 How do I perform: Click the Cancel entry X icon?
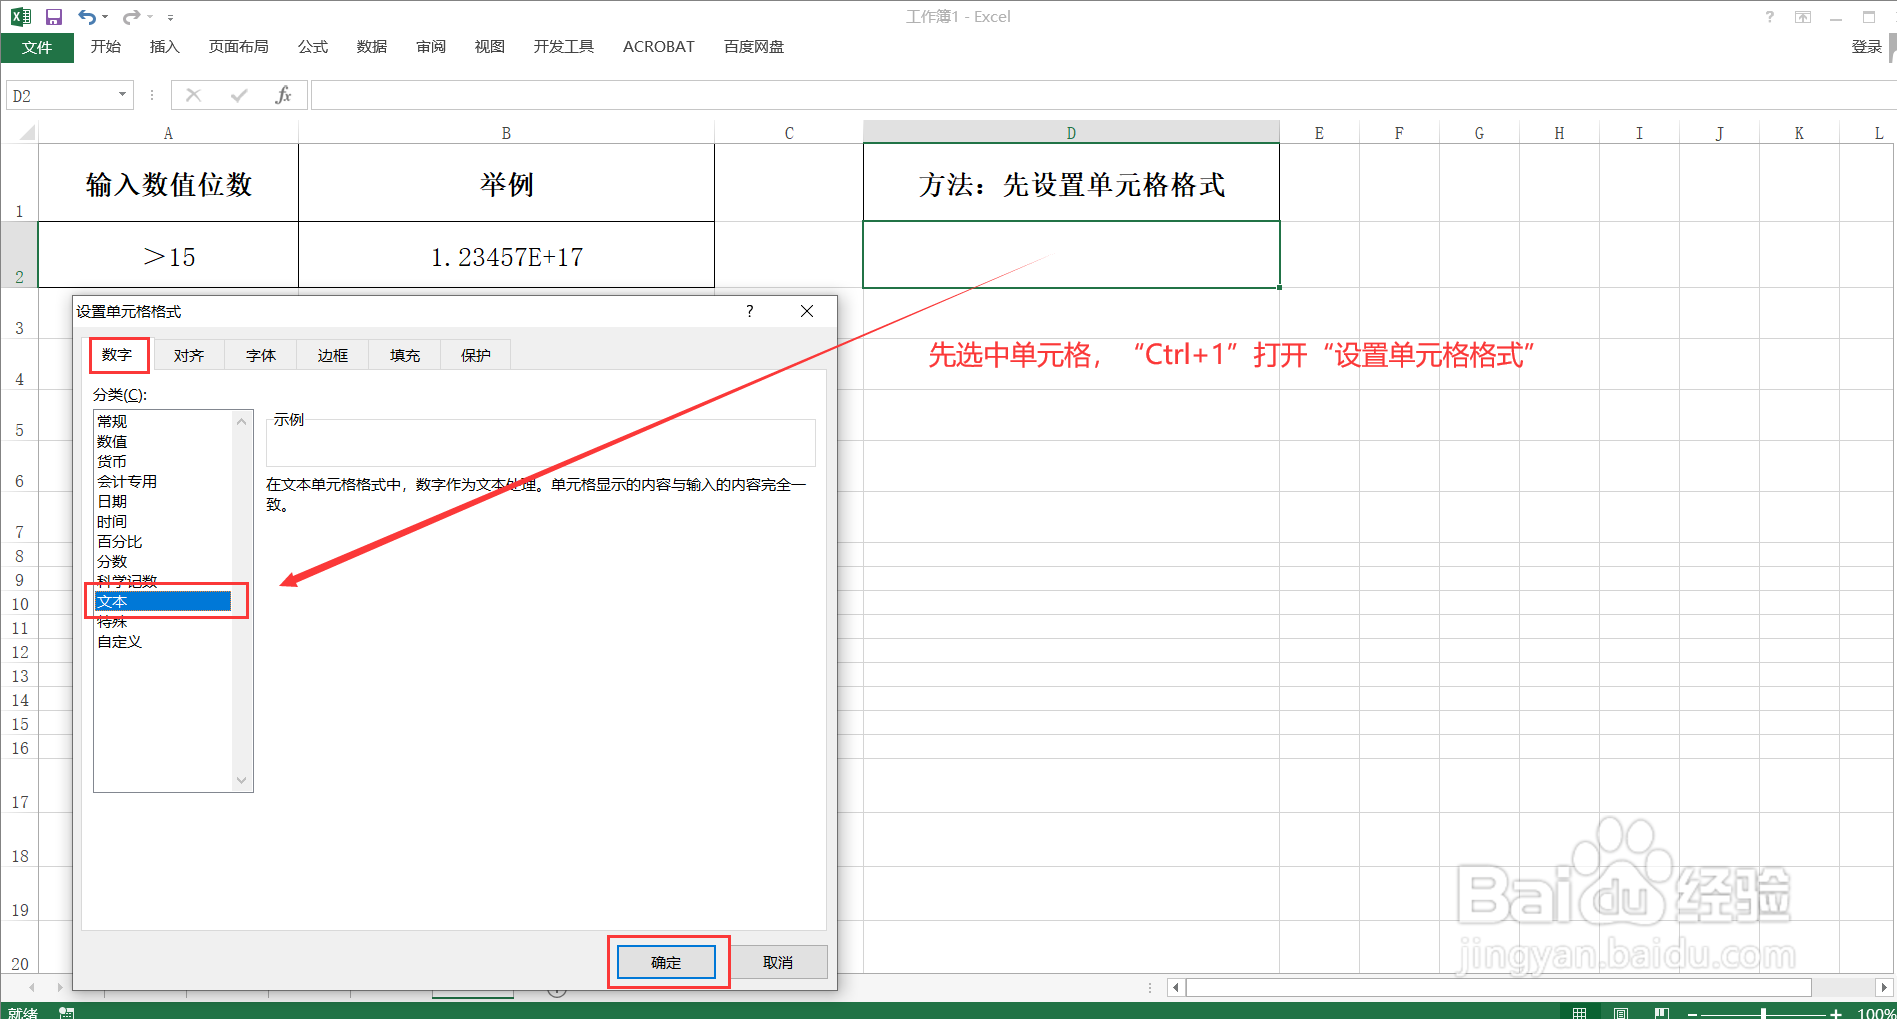(194, 95)
